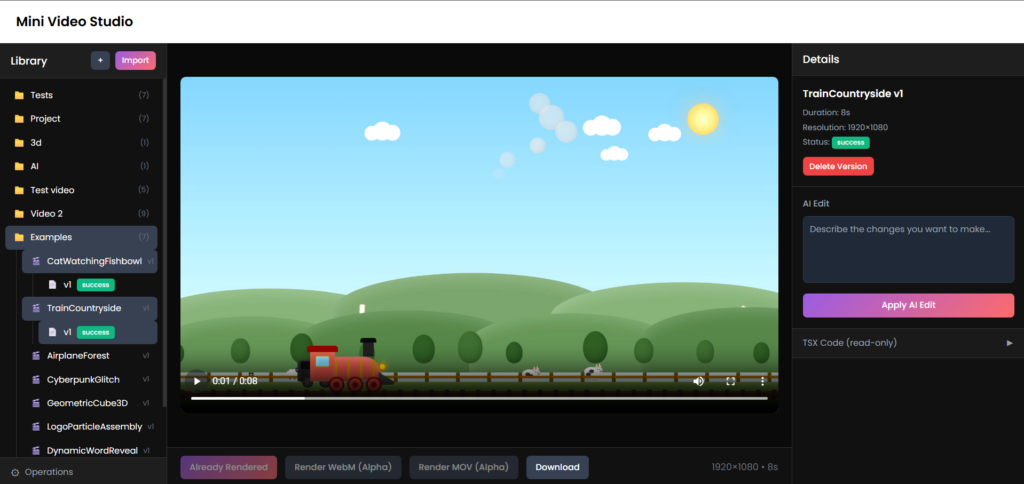Click the CyberpunkGlitch clapperboard icon
Image resolution: width=1024 pixels, height=484 pixels.
(x=36, y=379)
